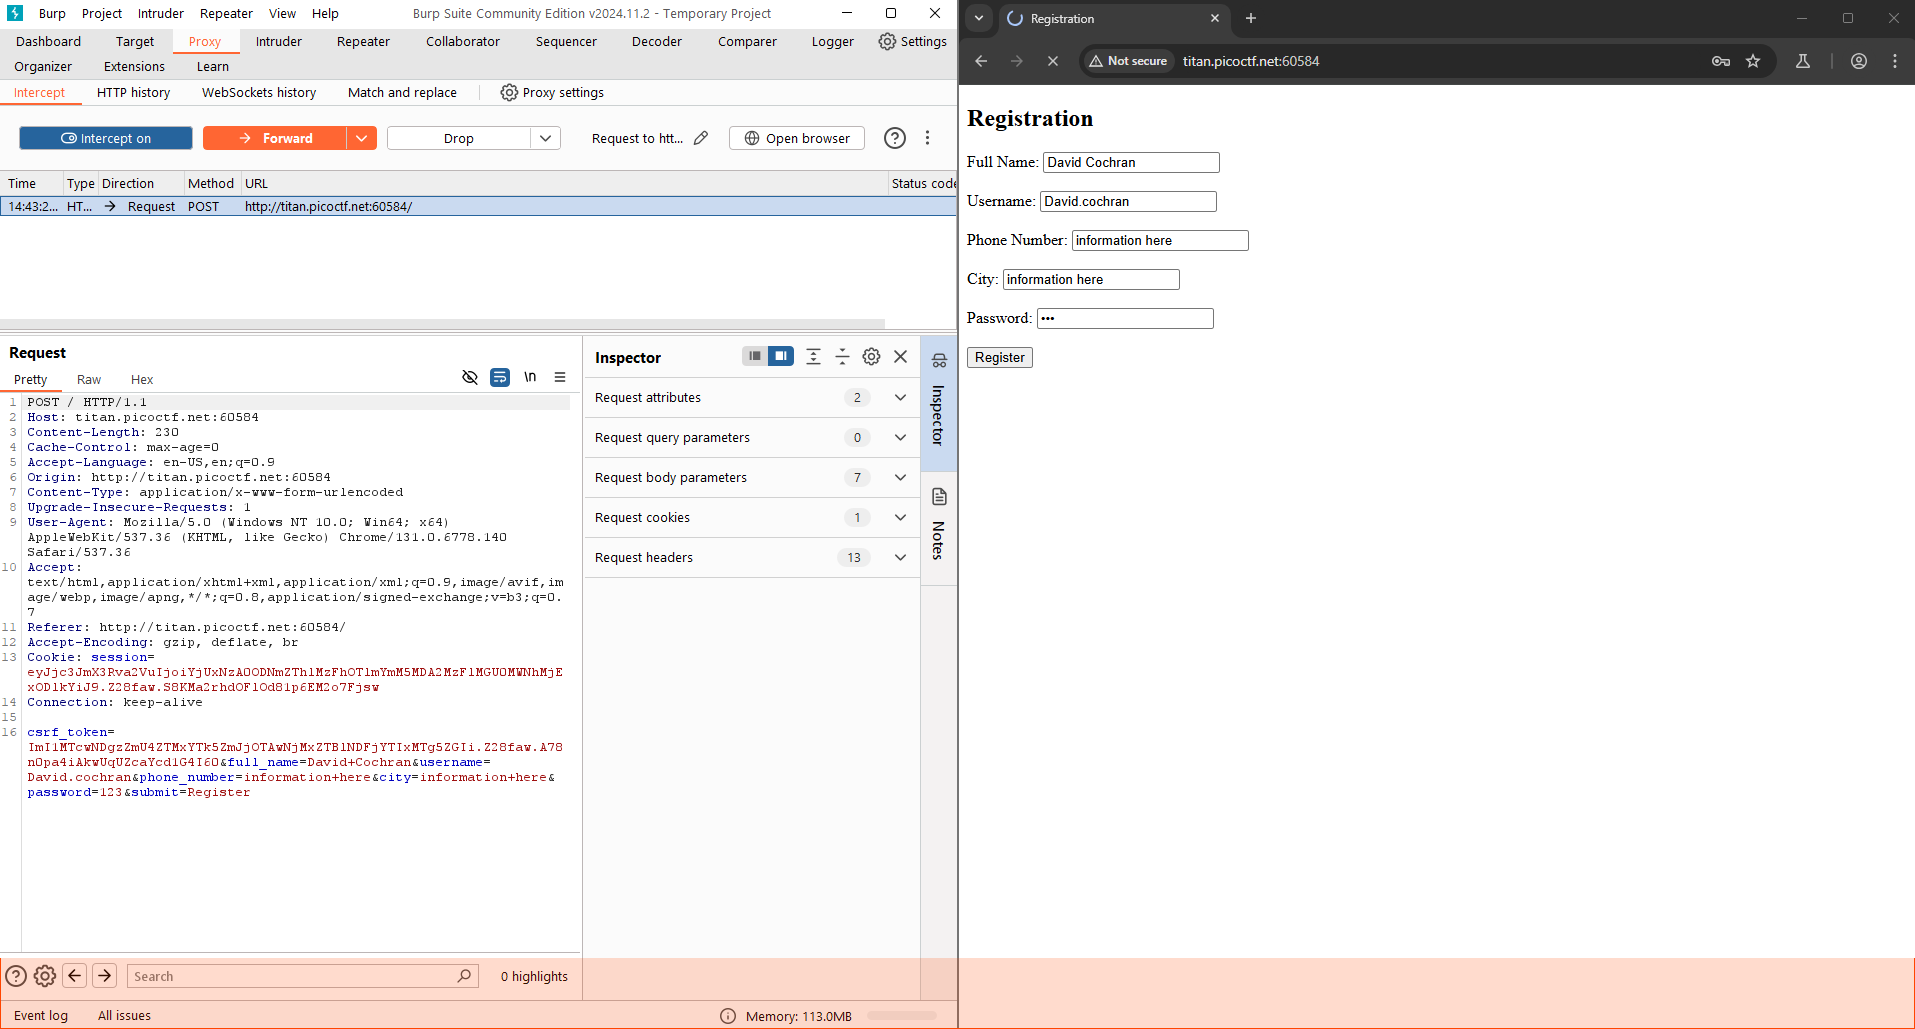Open All issues in status bar
The width and height of the screenshot is (1915, 1029).
coord(124,1015)
